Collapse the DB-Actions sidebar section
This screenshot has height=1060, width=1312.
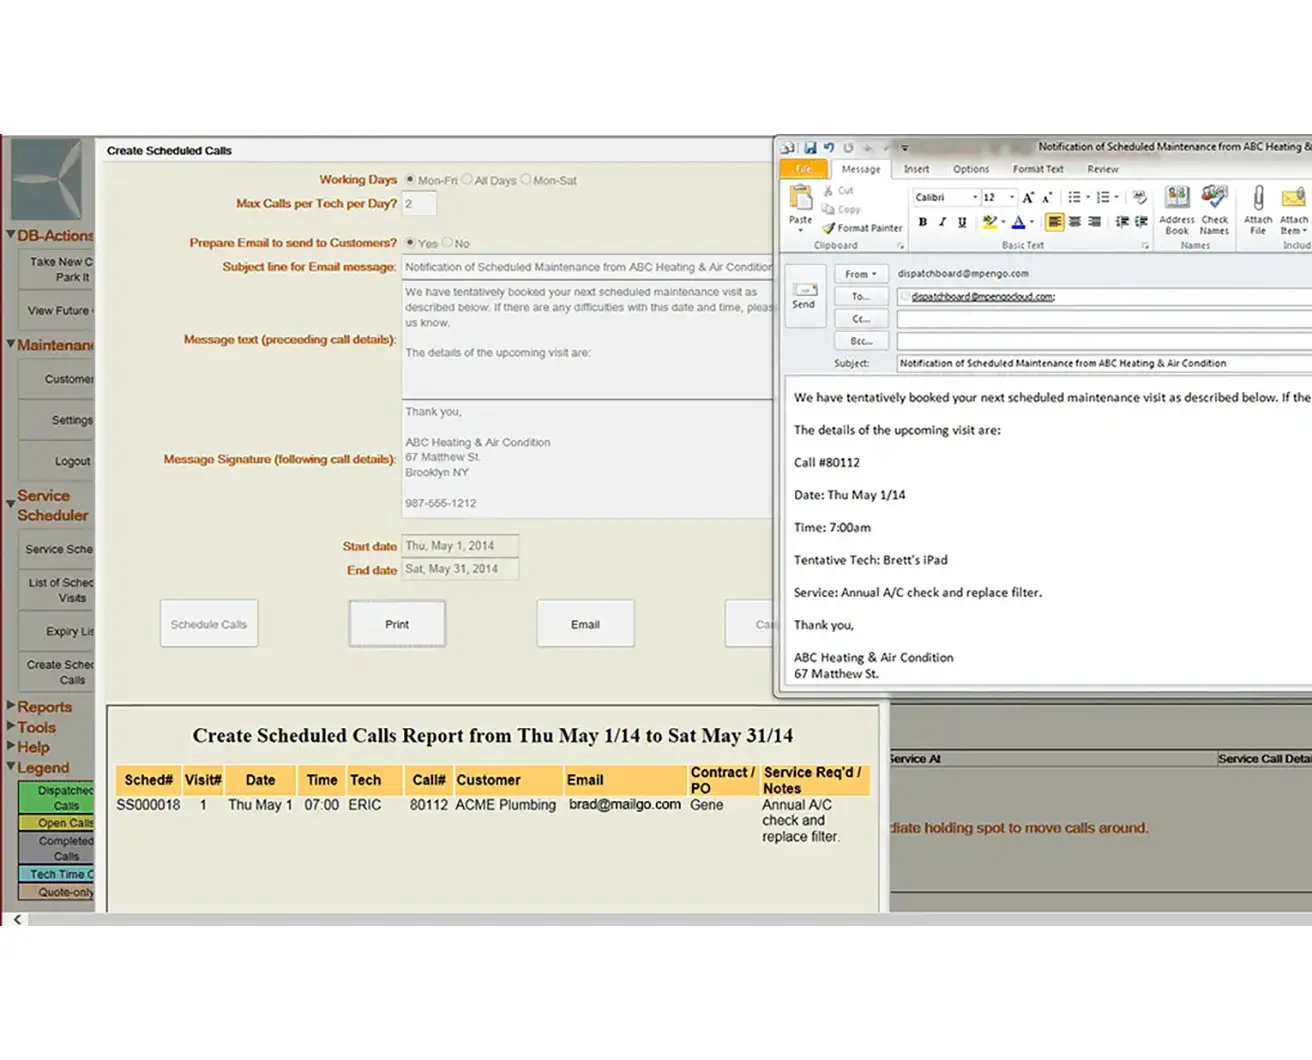pos(10,235)
